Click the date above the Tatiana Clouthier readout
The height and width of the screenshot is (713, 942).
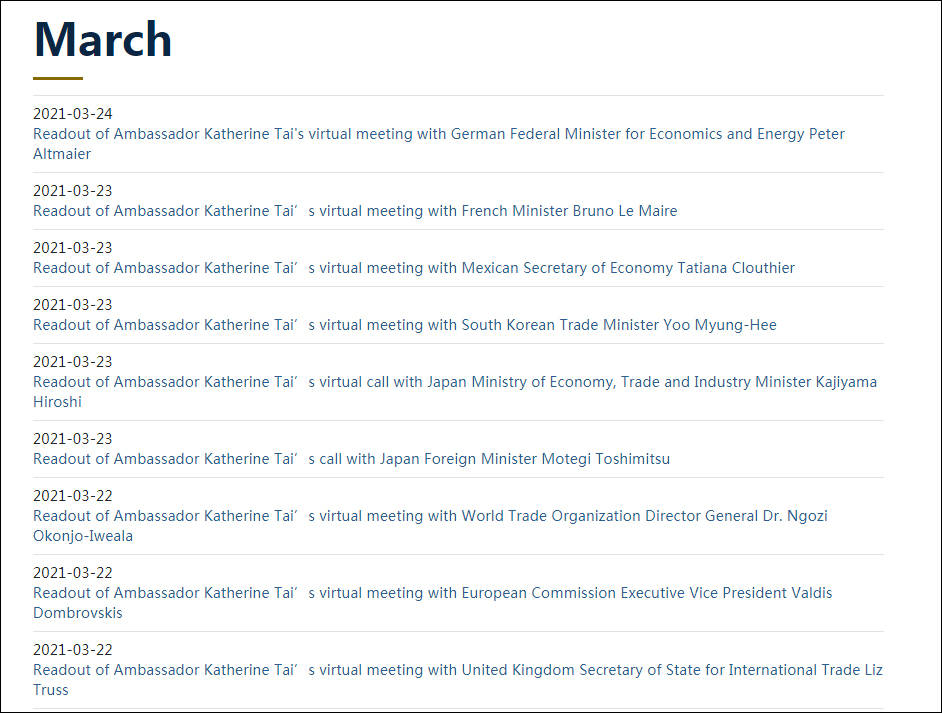click(x=73, y=247)
